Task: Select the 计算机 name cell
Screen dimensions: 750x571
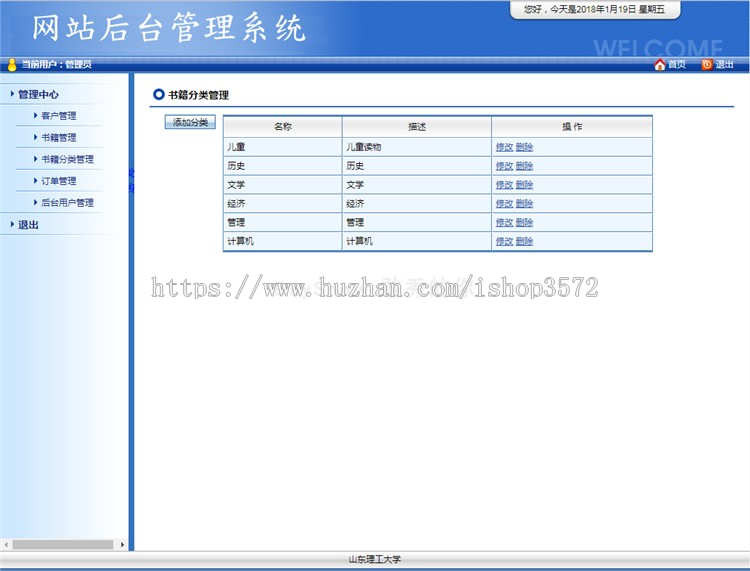Action: 283,241
